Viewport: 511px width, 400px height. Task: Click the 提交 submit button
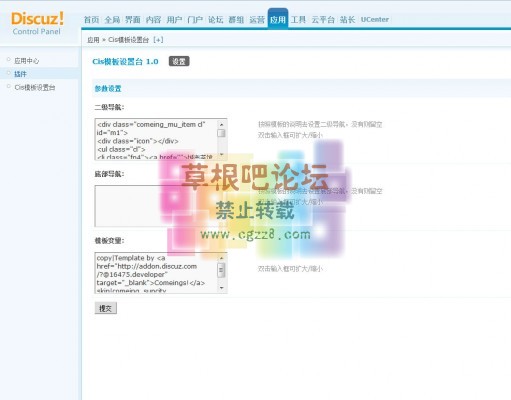[x=106, y=308]
